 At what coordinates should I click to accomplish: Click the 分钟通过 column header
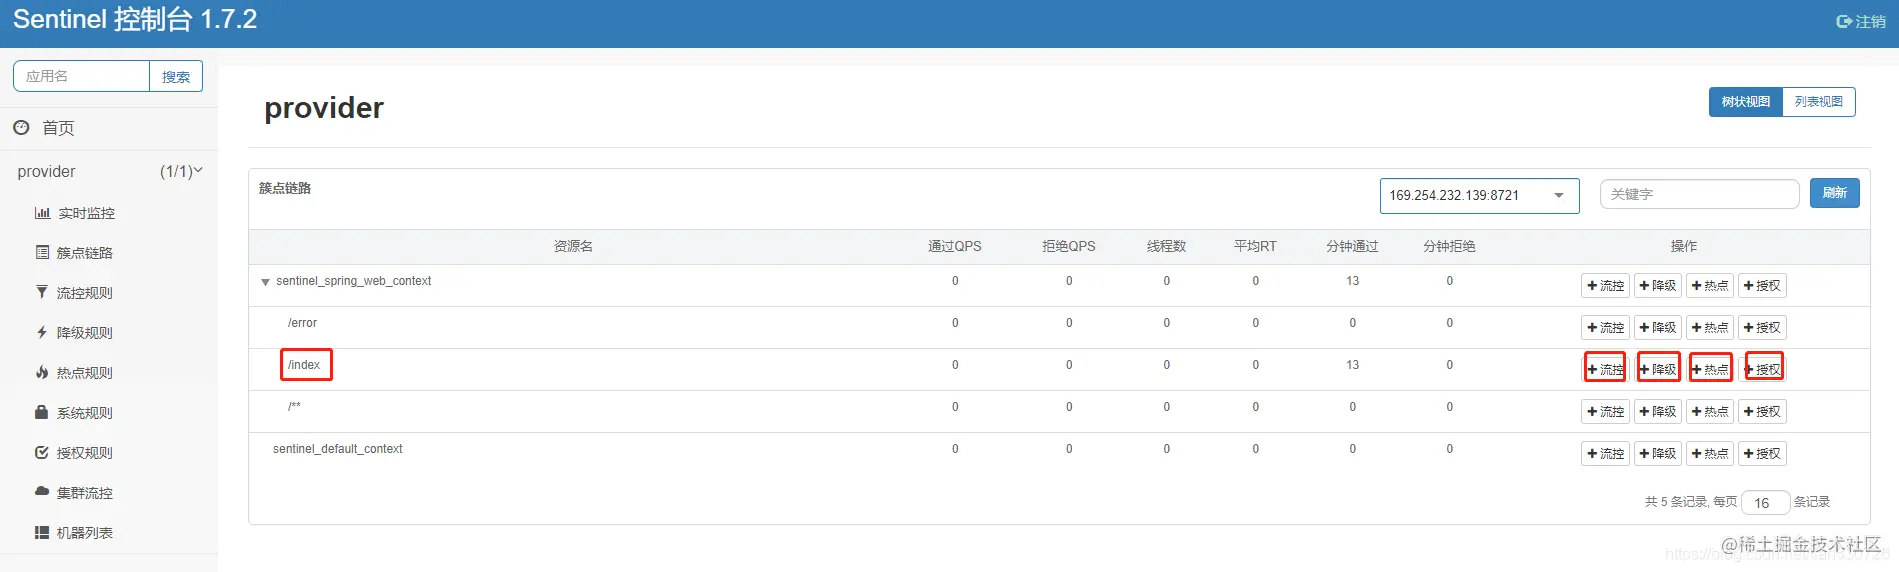click(1352, 246)
